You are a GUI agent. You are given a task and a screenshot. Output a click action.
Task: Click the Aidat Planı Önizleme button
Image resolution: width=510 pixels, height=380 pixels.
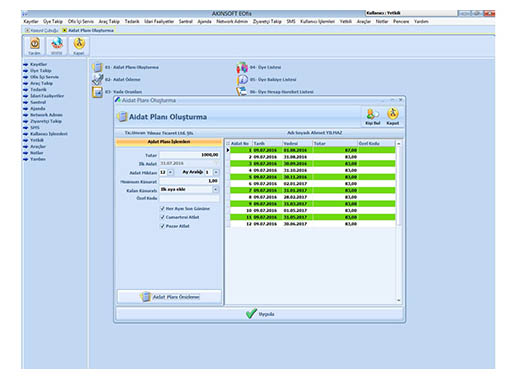click(x=169, y=297)
